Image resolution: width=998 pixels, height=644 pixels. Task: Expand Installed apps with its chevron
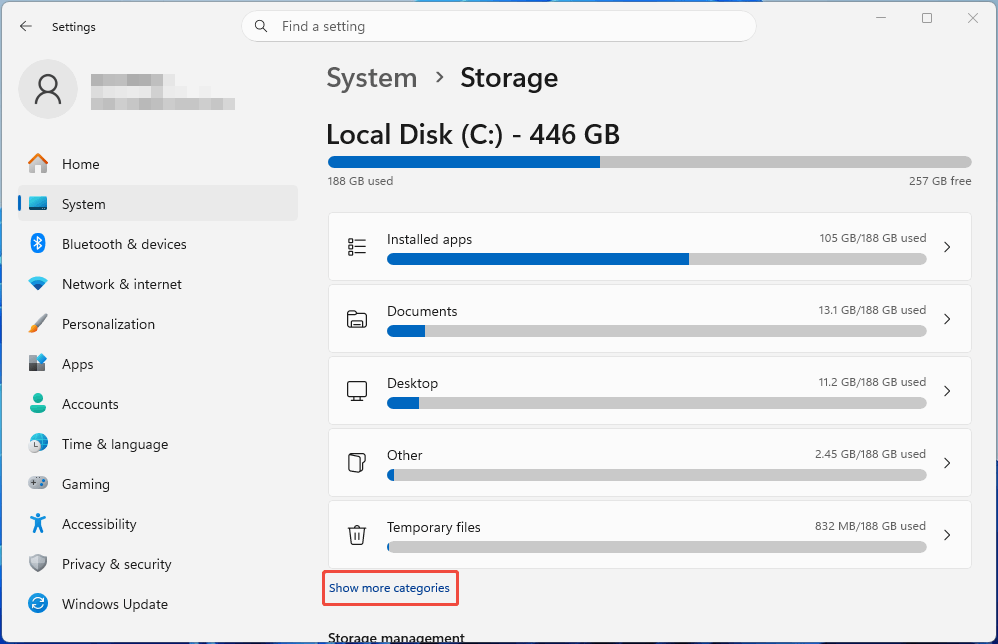coord(947,247)
